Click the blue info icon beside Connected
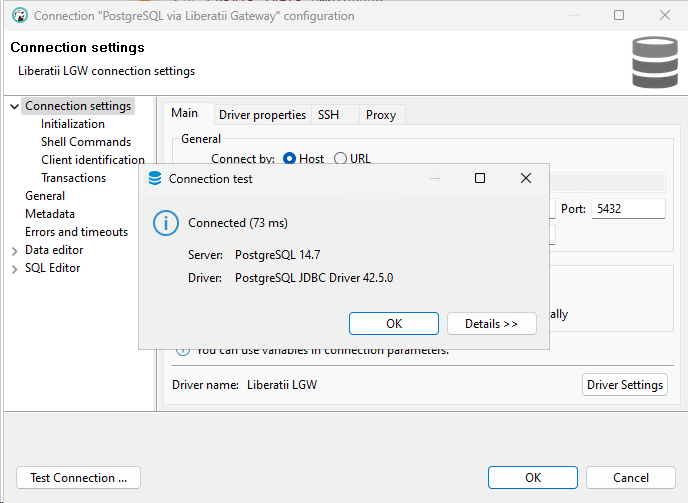688x503 pixels. coord(165,223)
